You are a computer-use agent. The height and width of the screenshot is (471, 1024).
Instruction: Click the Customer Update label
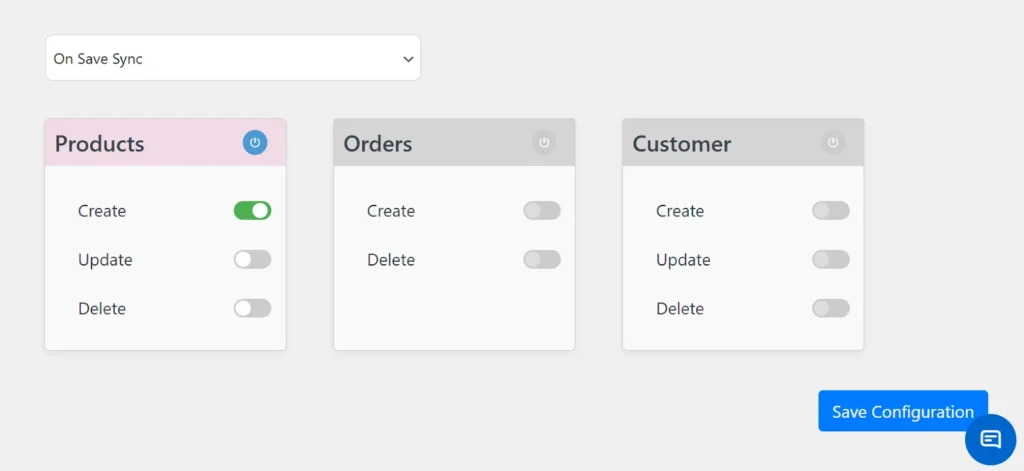[x=683, y=260]
